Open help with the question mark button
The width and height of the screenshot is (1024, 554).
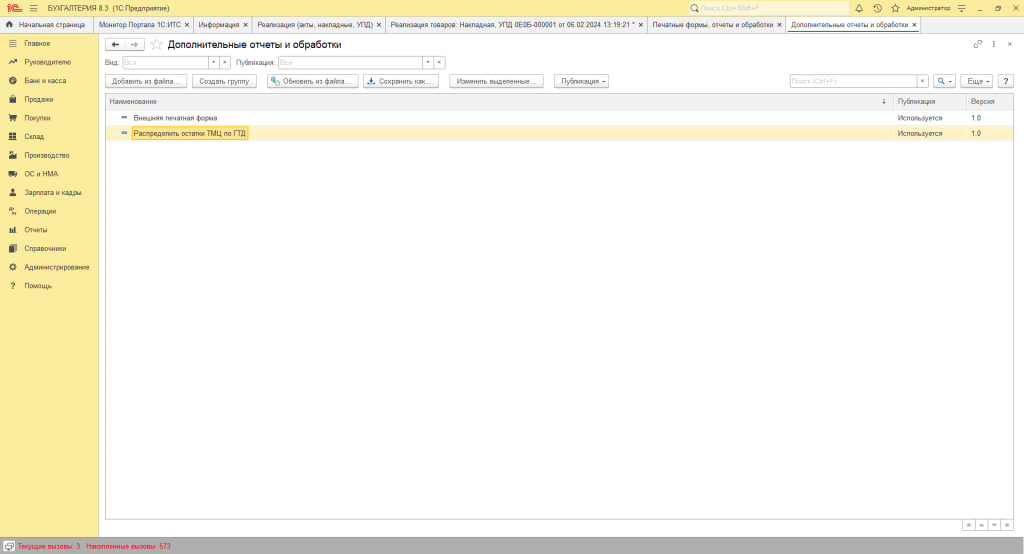(1006, 82)
